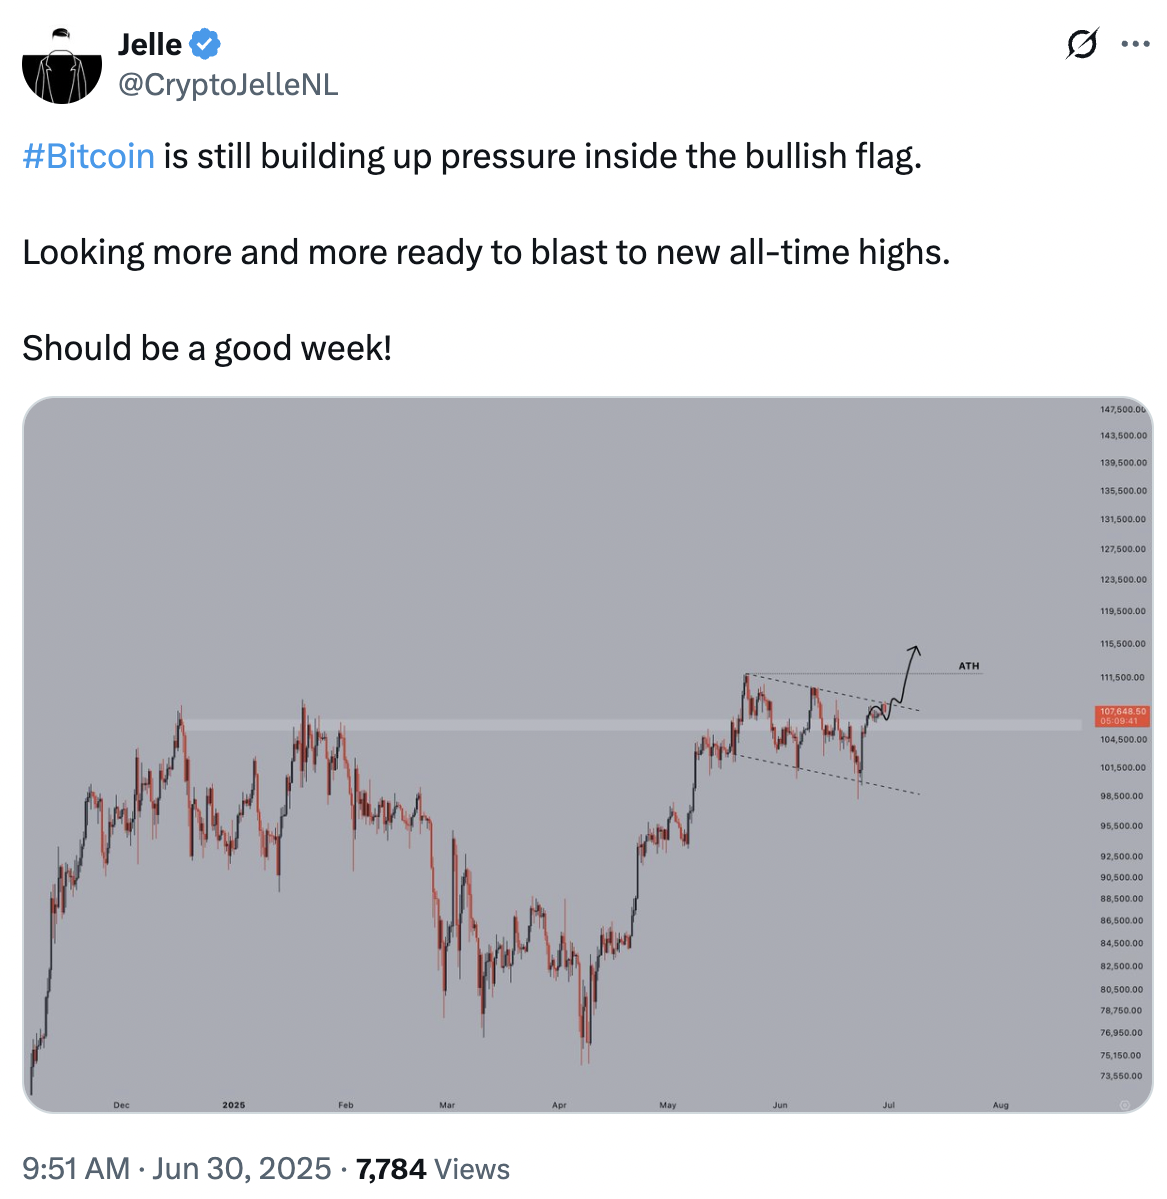
Task: Click the Grok slashed-circle icon
Action: click(1082, 45)
